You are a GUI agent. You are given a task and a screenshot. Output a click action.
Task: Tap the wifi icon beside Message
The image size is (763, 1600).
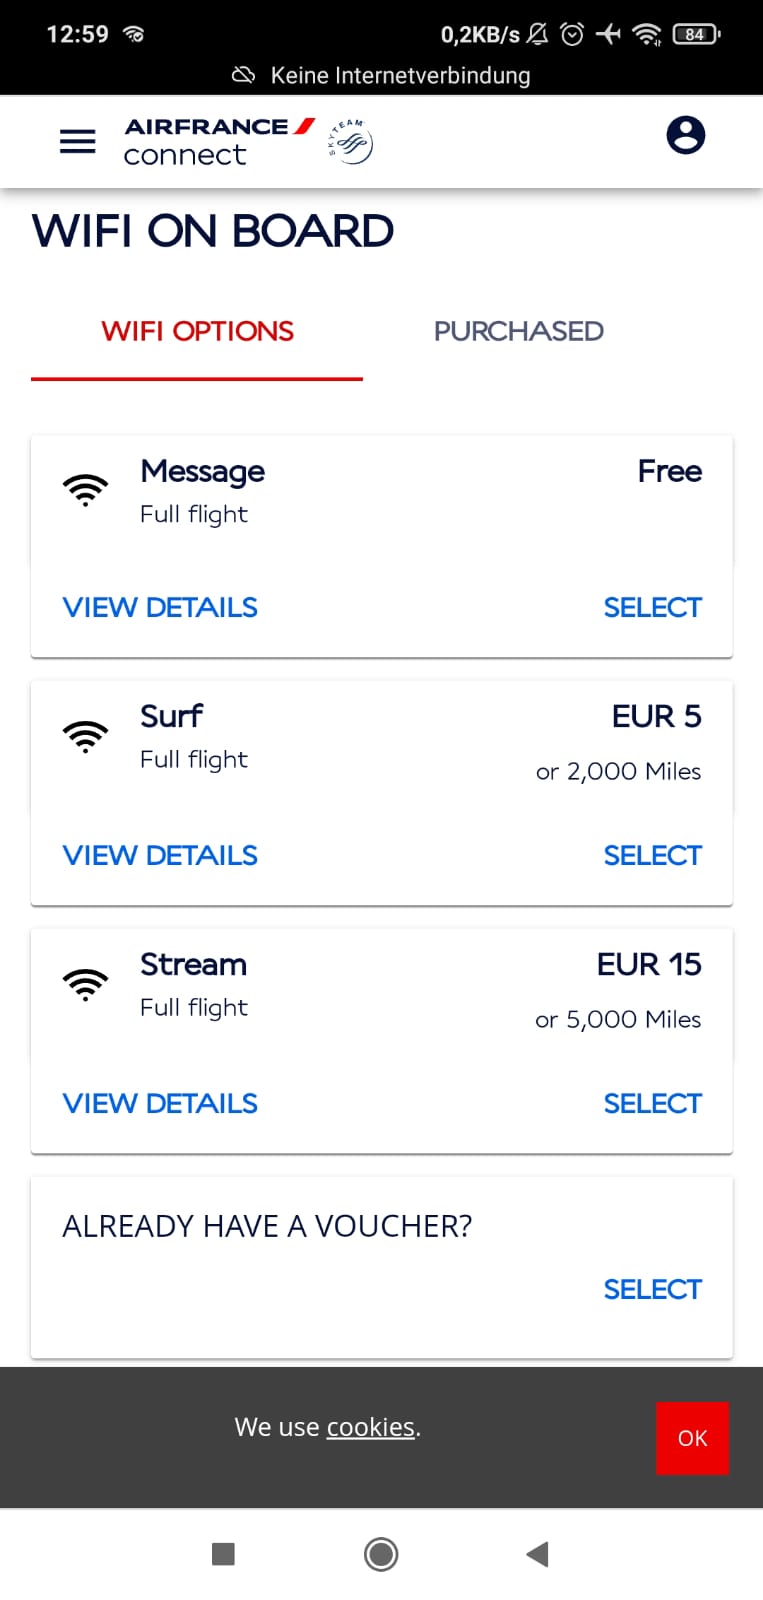pyautogui.click(x=85, y=490)
